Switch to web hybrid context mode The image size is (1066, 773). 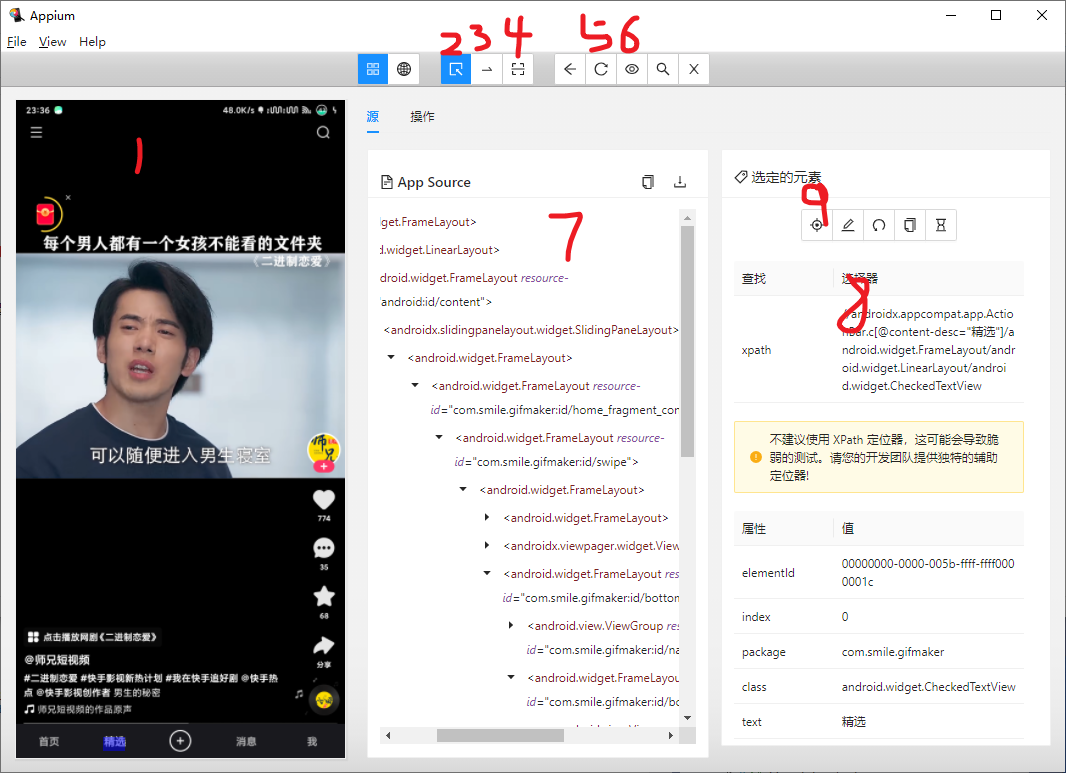point(403,69)
